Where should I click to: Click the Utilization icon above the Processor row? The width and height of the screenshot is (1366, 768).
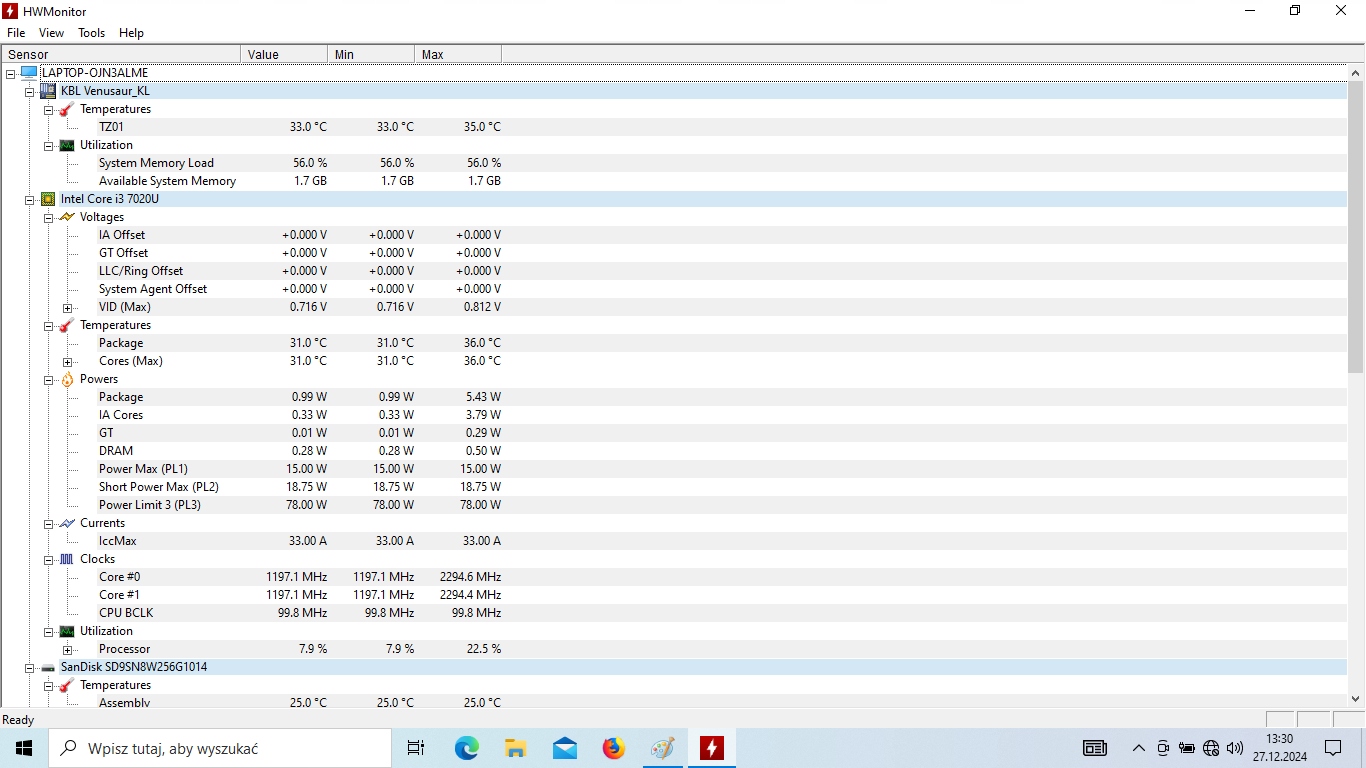tap(67, 631)
